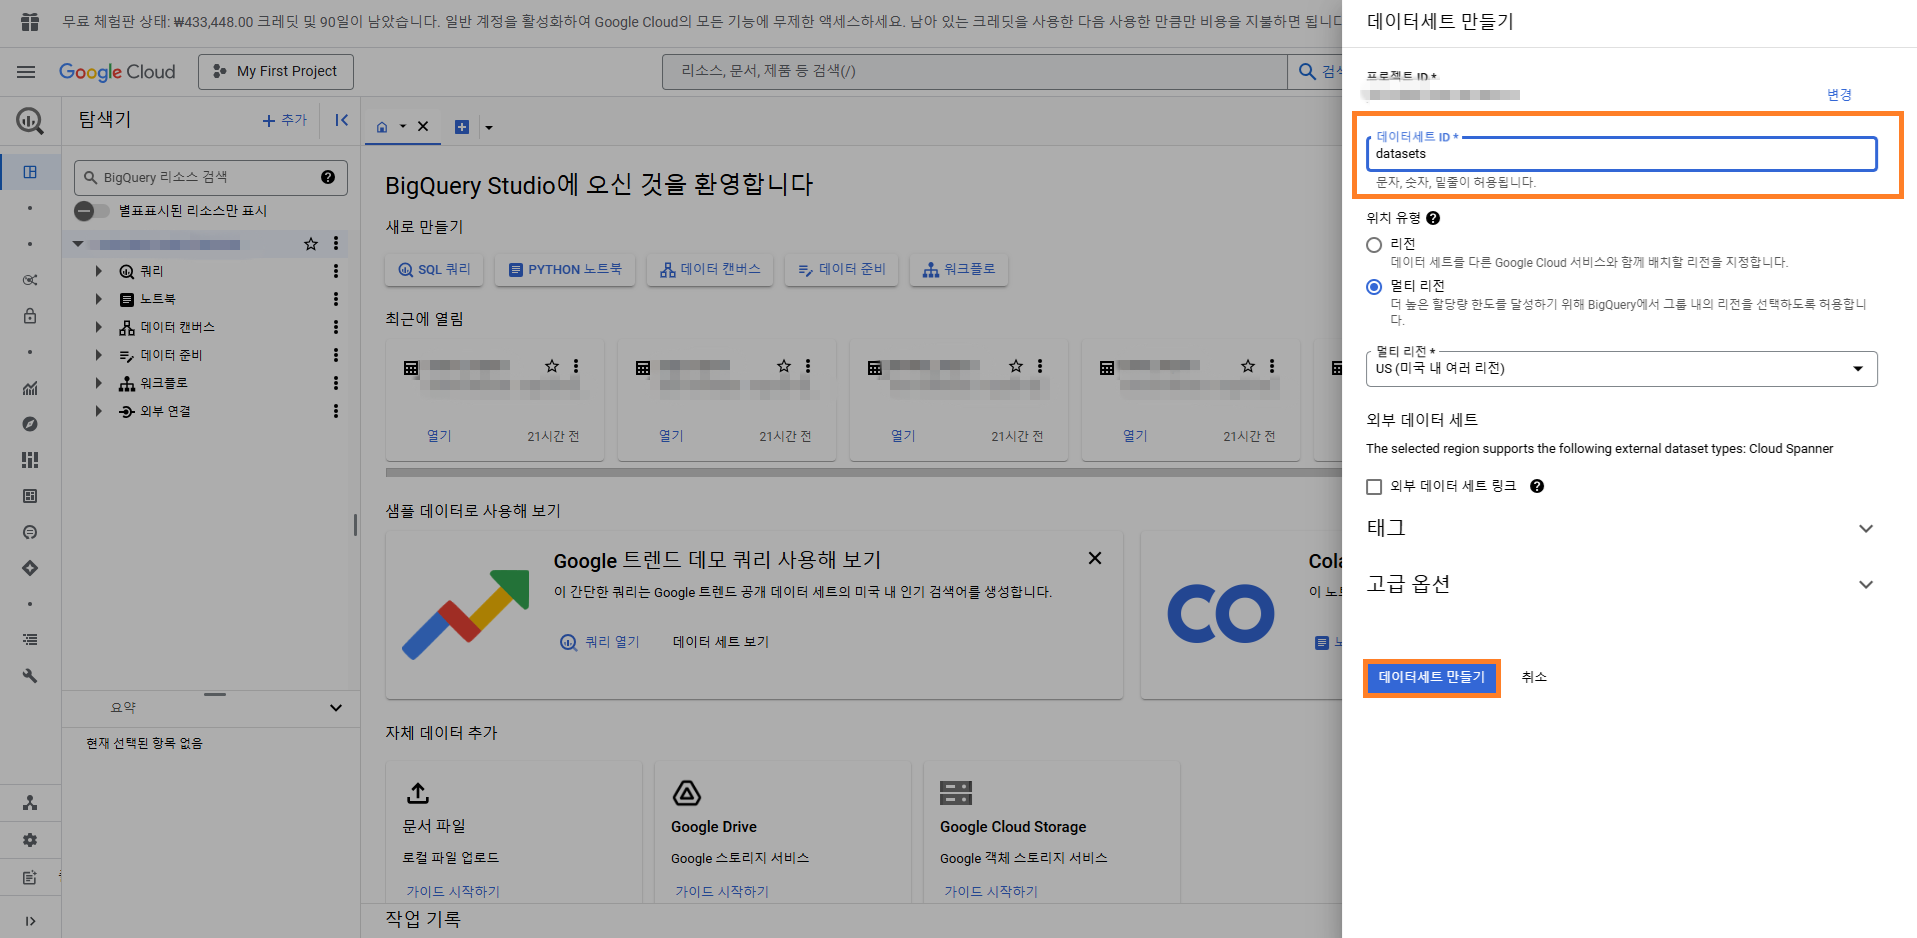This screenshot has width=1917, height=938.
Task: Open the main navigation hamburger menu
Action: pos(26,72)
